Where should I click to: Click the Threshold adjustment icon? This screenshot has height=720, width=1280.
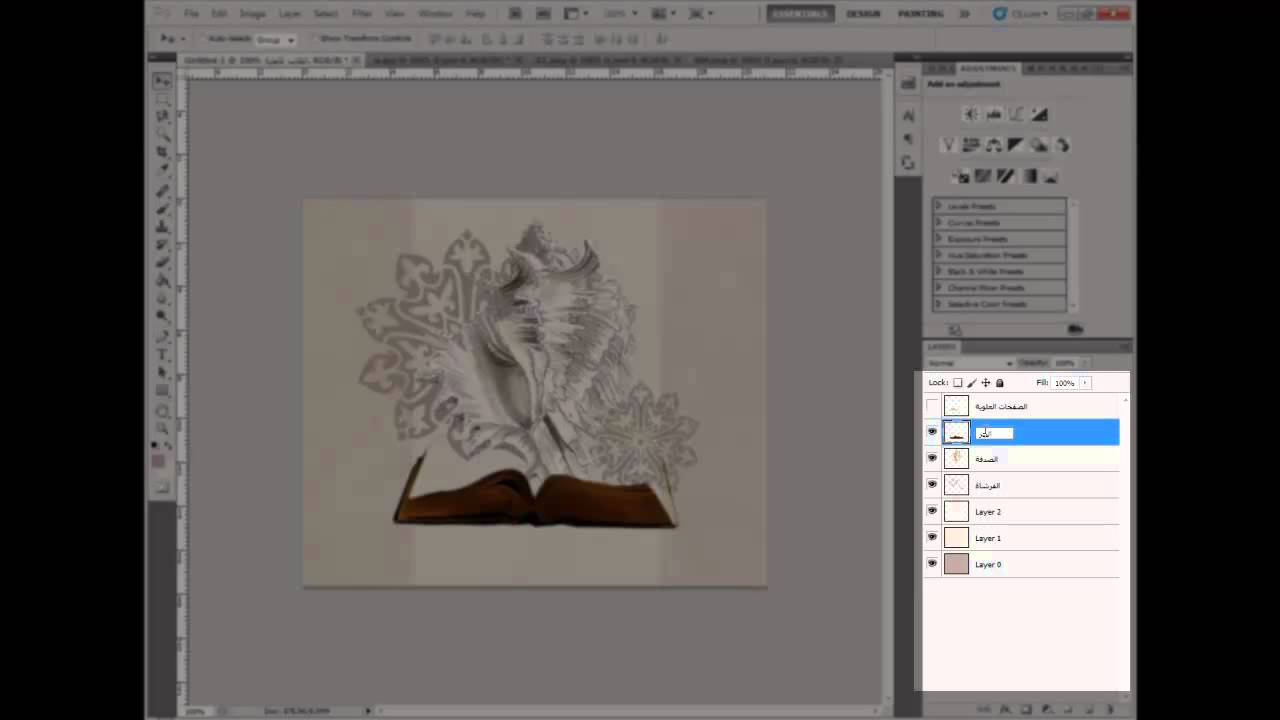coord(1006,176)
